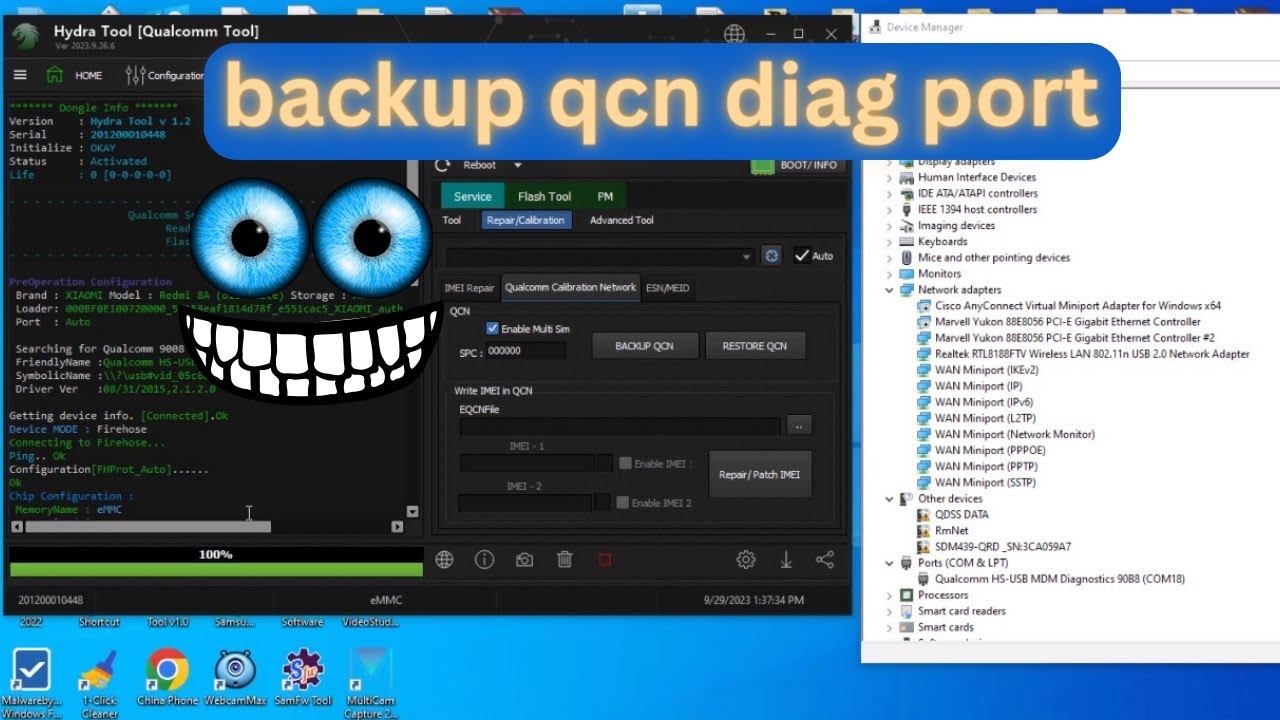Click the IMEI - 1 input field
Image resolution: width=1280 pixels, height=720 pixels.
(528, 463)
